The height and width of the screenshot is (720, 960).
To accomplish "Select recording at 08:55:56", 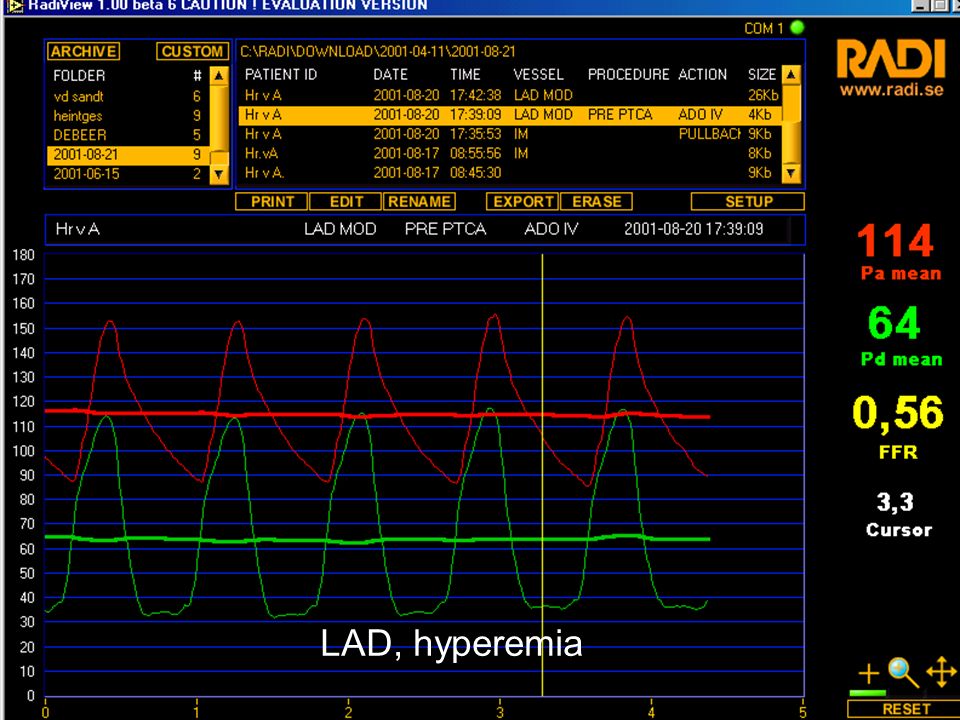I will pos(511,154).
